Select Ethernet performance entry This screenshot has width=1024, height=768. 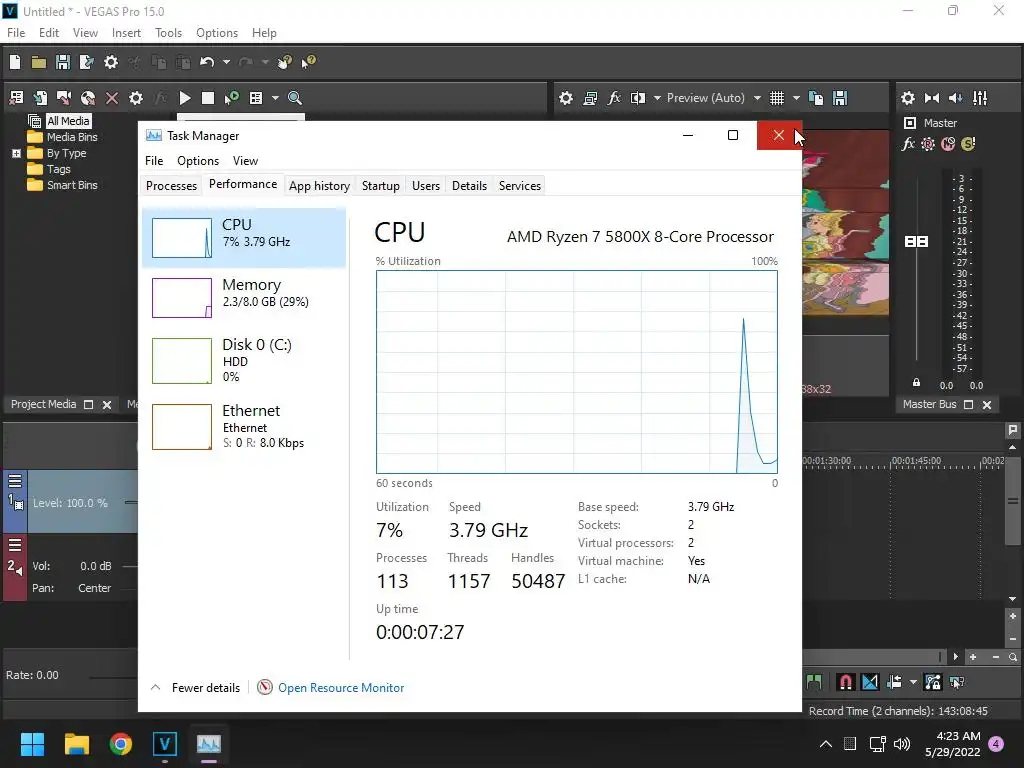coord(244,427)
